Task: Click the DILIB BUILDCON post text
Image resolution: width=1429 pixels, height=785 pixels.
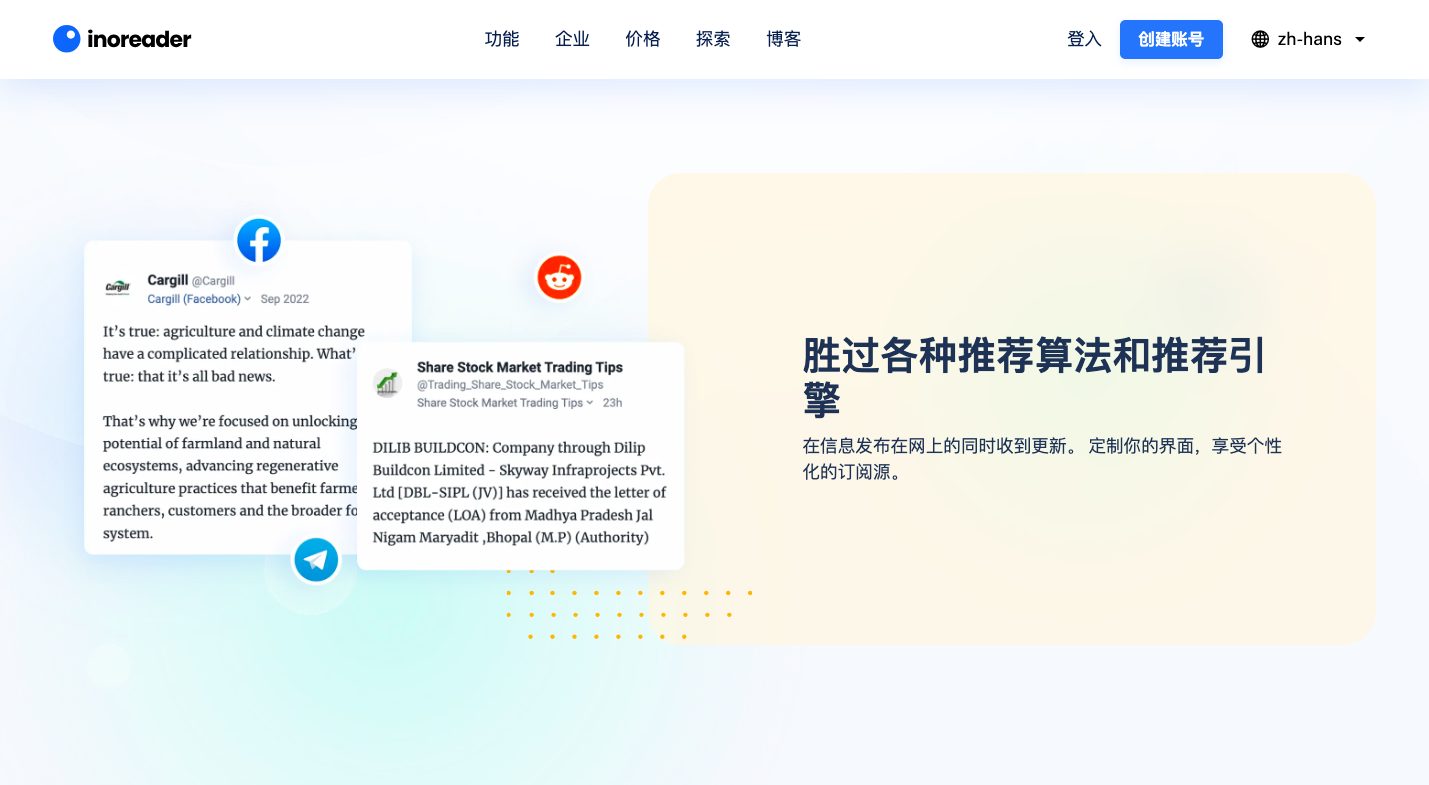Action: (x=520, y=492)
